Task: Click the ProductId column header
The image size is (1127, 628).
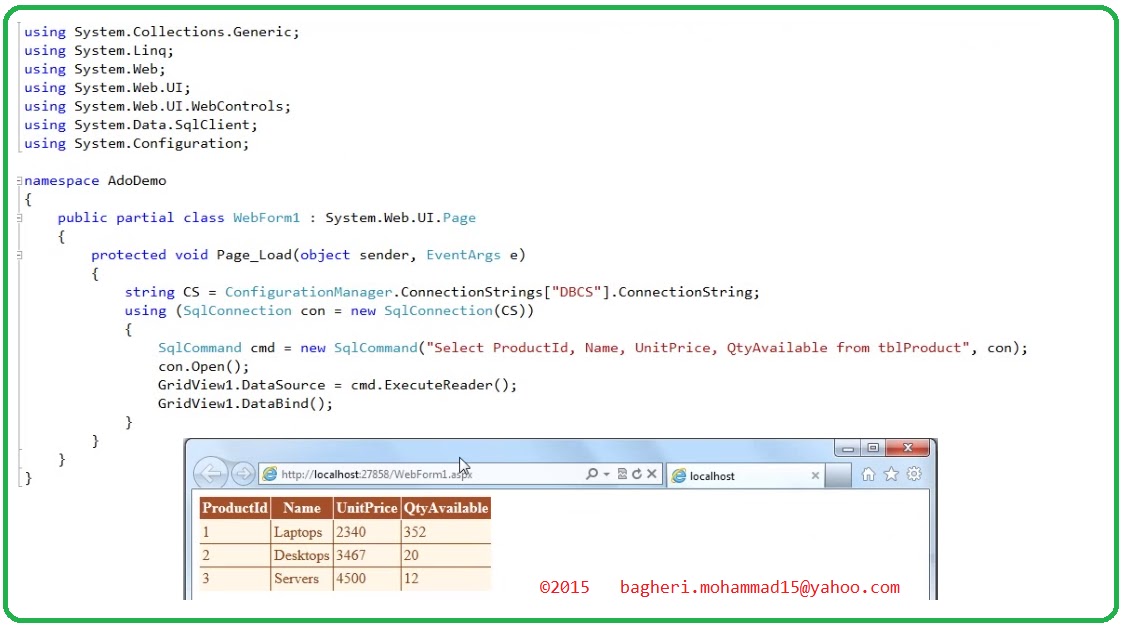Action: coord(235,508)
